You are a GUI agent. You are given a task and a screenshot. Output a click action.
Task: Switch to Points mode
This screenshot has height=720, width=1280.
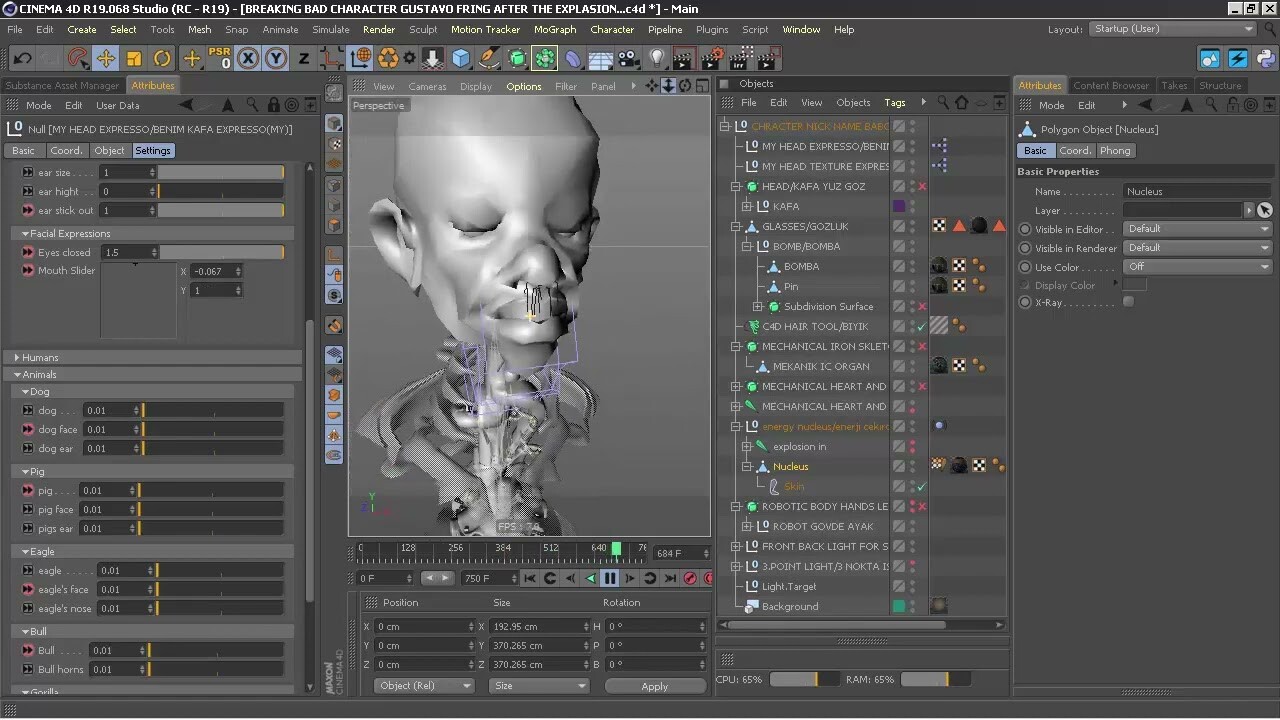(x=334, y=187)
